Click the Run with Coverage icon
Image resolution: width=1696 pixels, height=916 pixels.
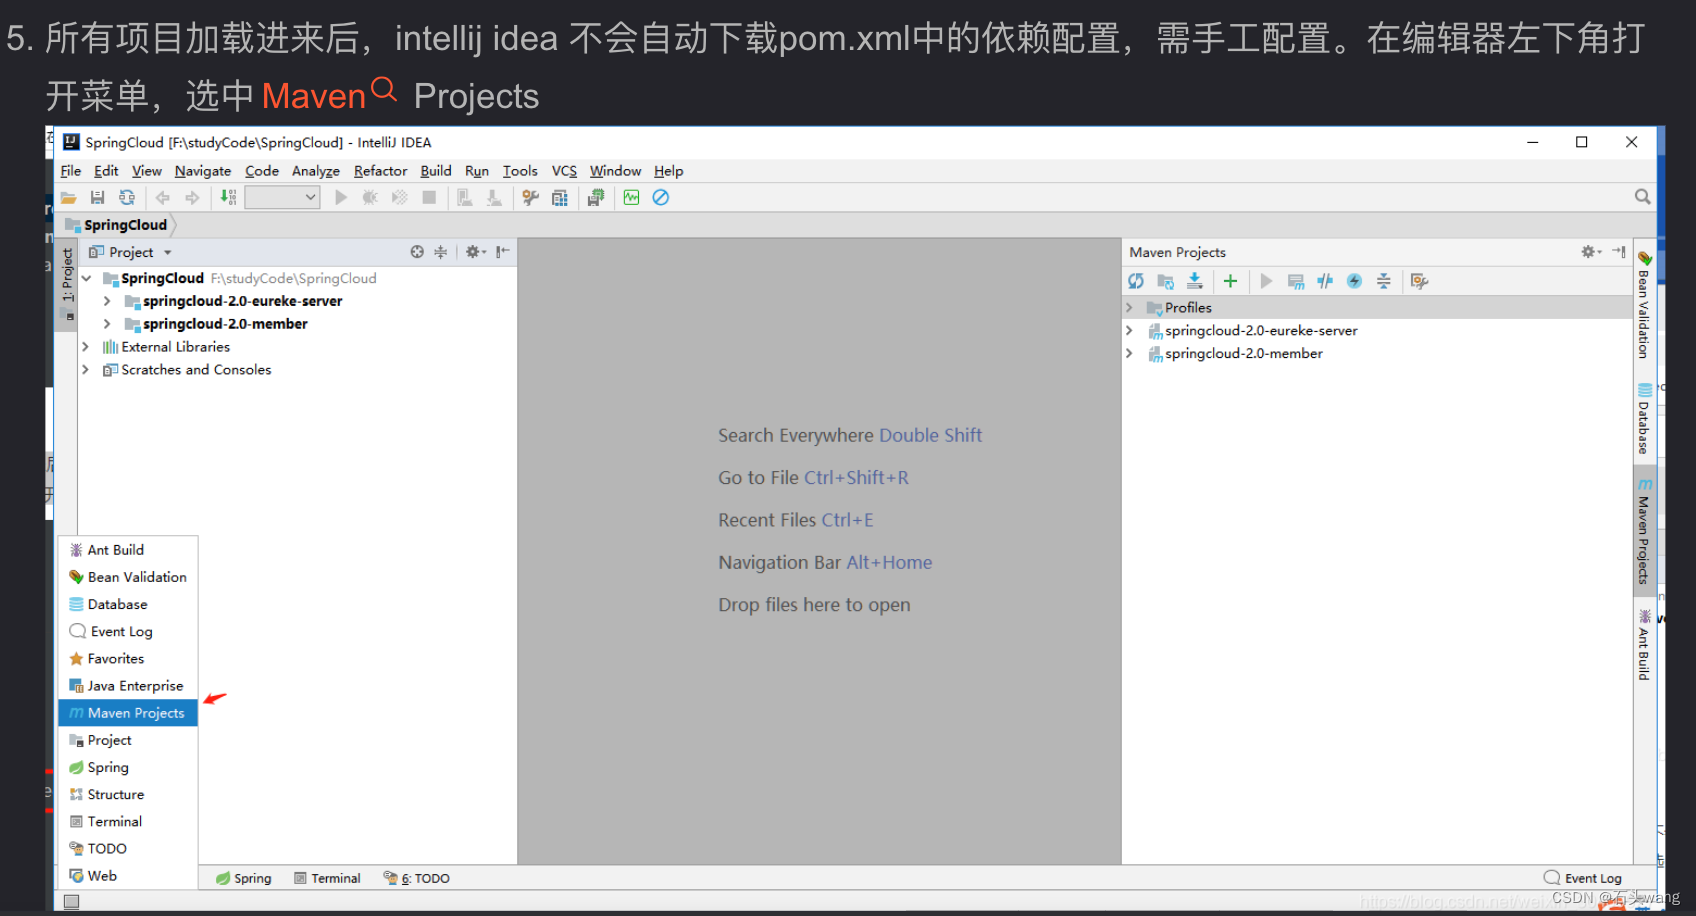(399, 198)
